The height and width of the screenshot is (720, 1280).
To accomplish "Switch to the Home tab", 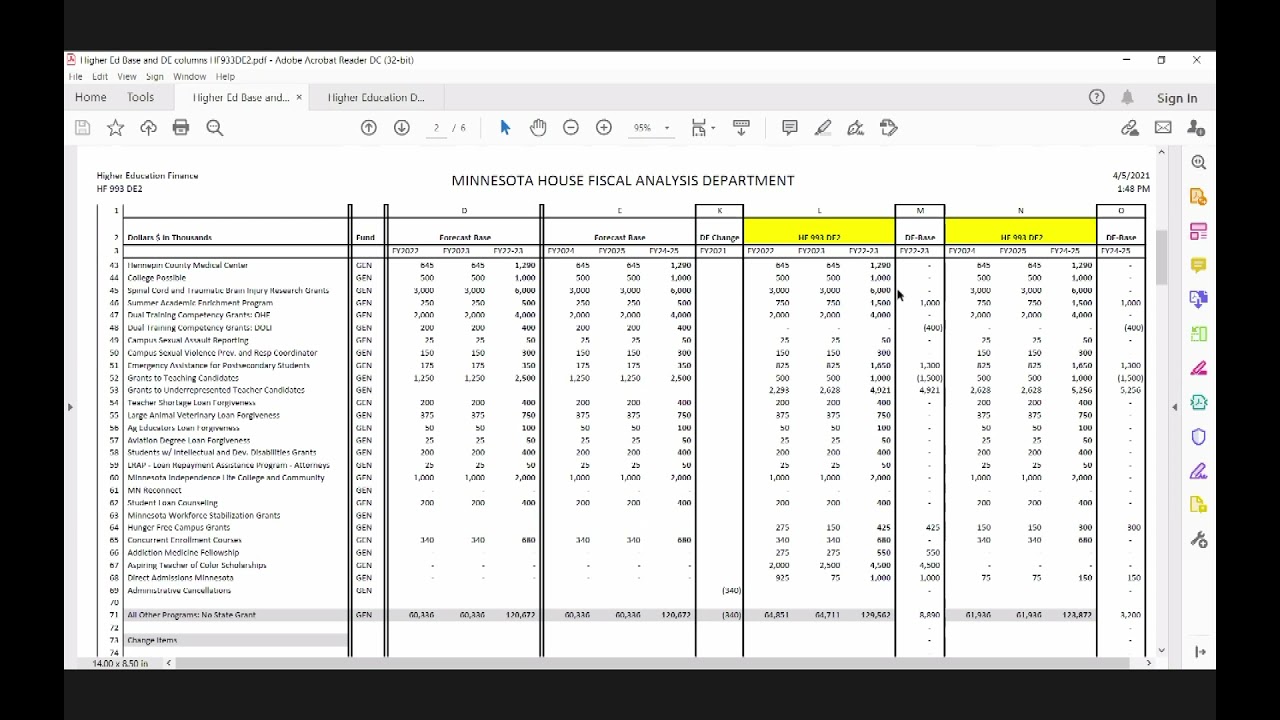I will pos(90,97).
